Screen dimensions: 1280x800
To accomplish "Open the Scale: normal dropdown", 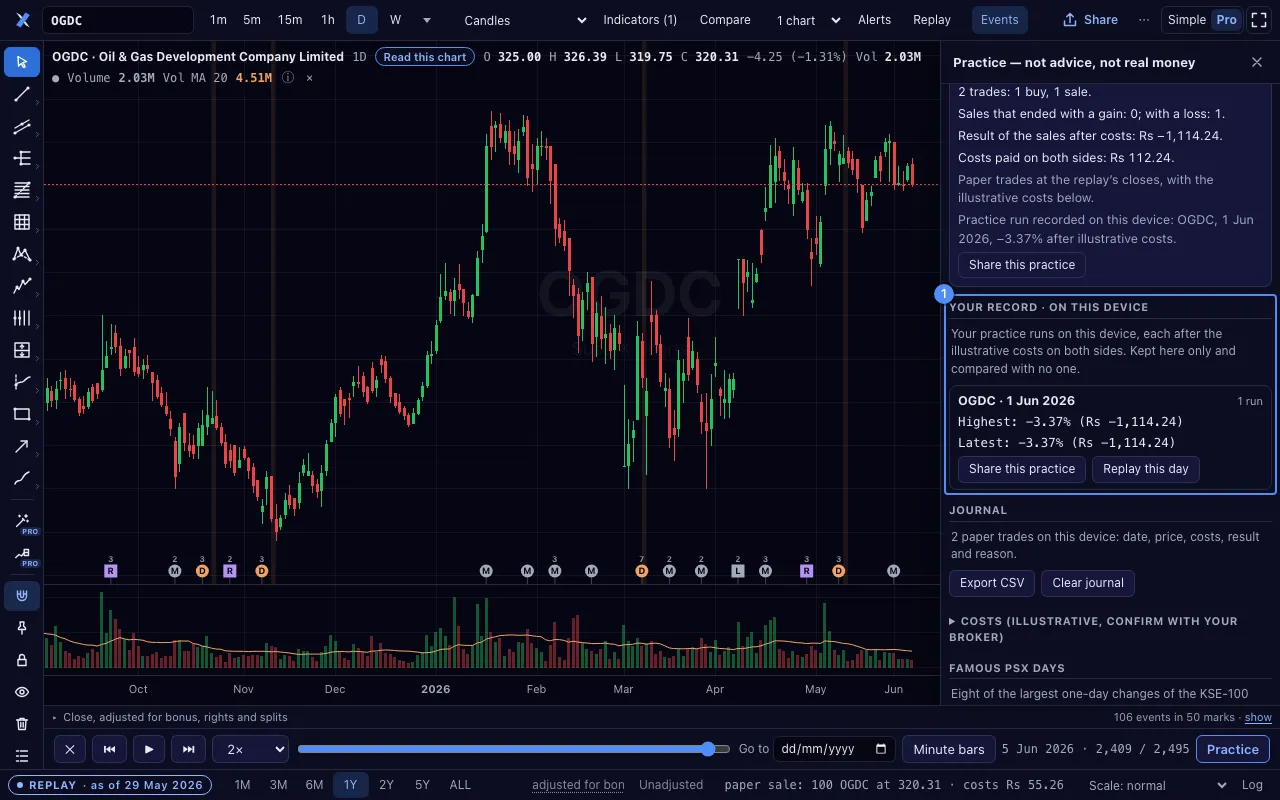I will [x=1159, y=785].
